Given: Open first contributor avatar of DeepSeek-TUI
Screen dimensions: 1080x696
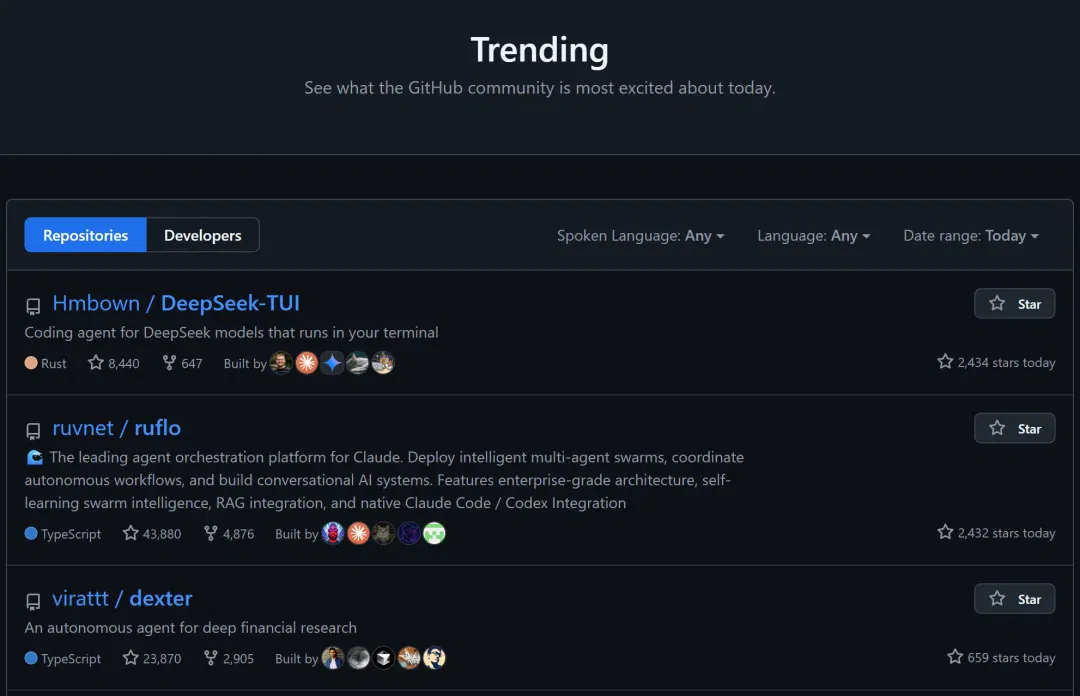Looking at the screenshot, I should [x=281, y=362].
